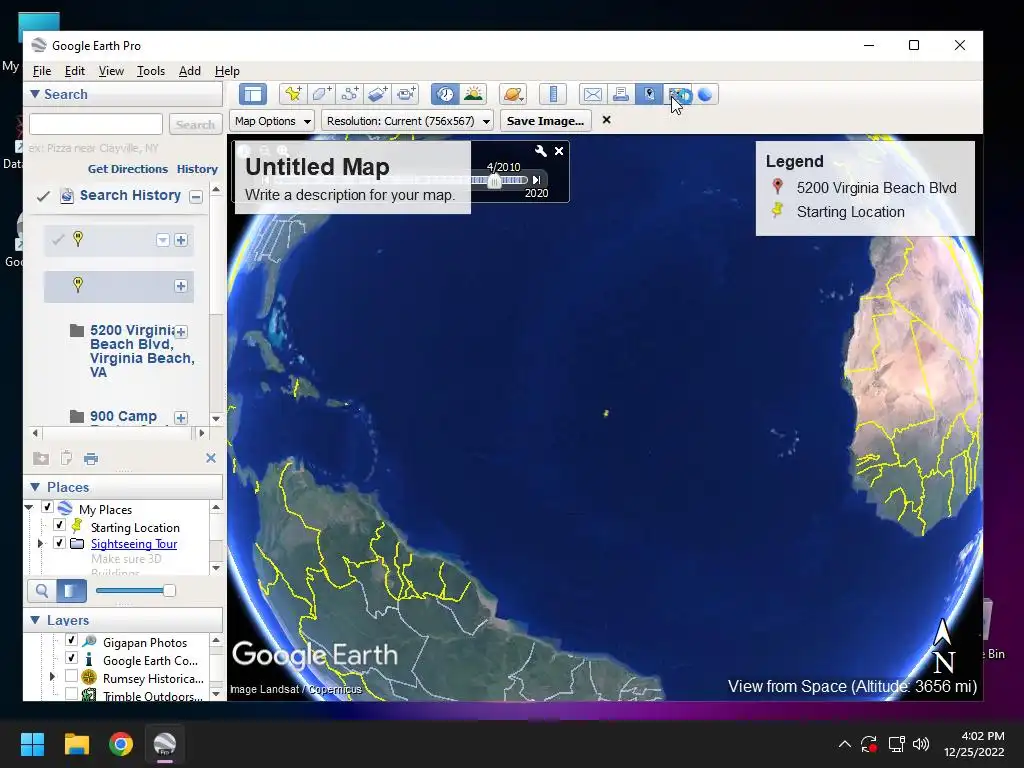Toggle the Starting Location checkbox
The image size is (1024, 768).
pyautogui.click(x=59, y=525)
